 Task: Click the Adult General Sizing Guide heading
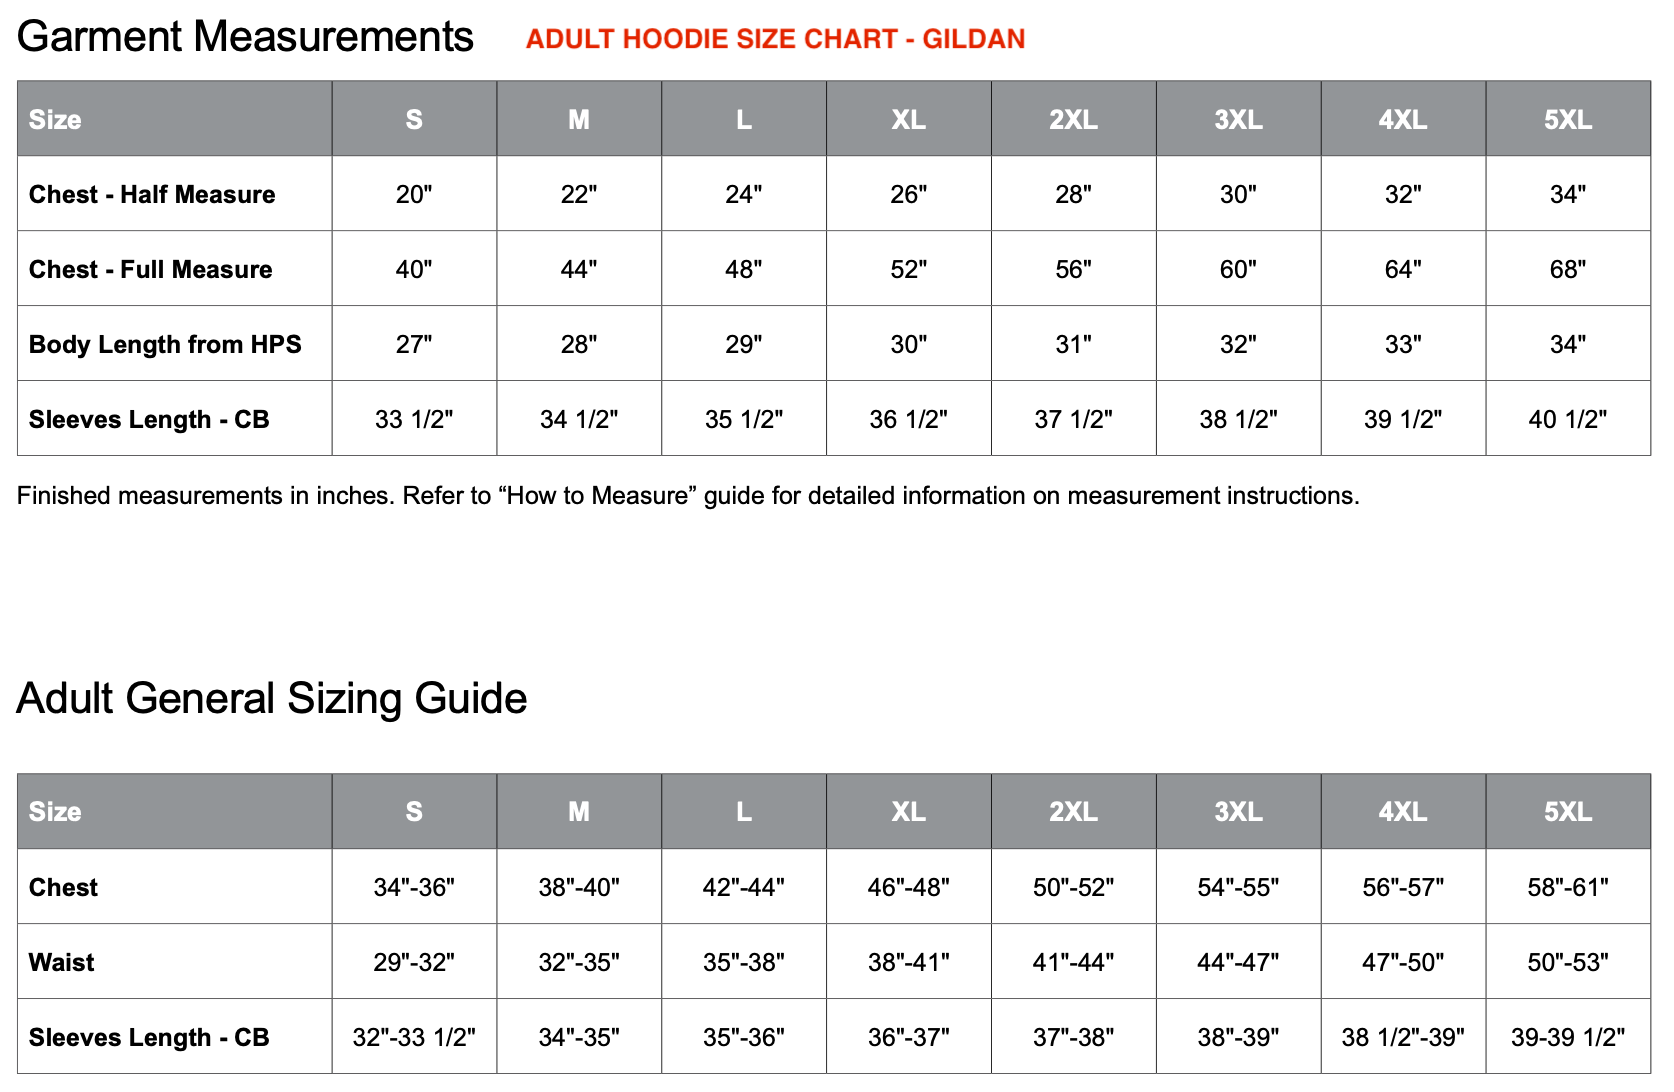point(272,698)
